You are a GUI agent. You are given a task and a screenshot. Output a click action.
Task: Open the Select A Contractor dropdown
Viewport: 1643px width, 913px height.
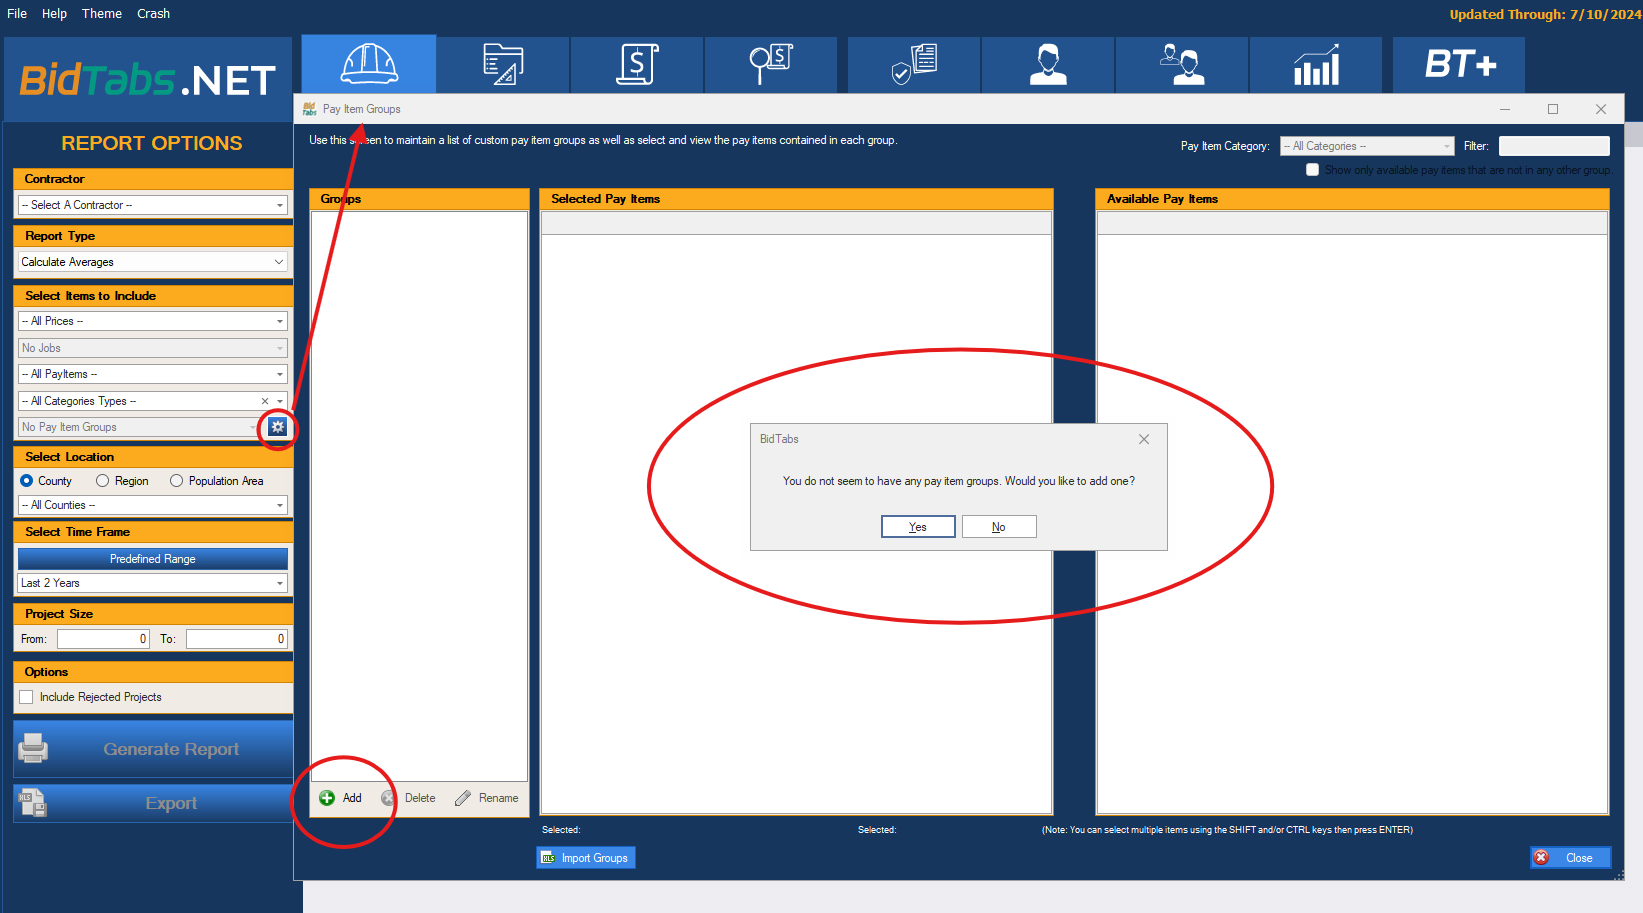coord(153,205)
